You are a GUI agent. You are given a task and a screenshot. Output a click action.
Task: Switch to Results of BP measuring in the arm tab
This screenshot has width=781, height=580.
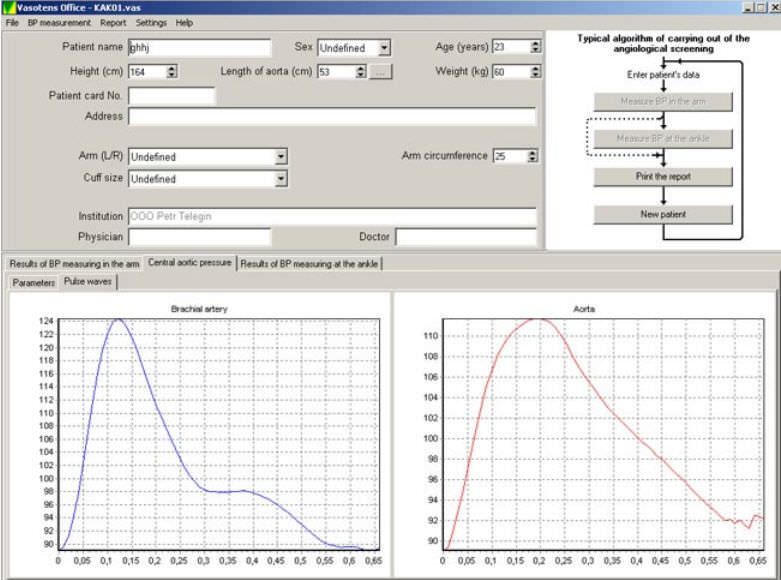pos(74,264)
